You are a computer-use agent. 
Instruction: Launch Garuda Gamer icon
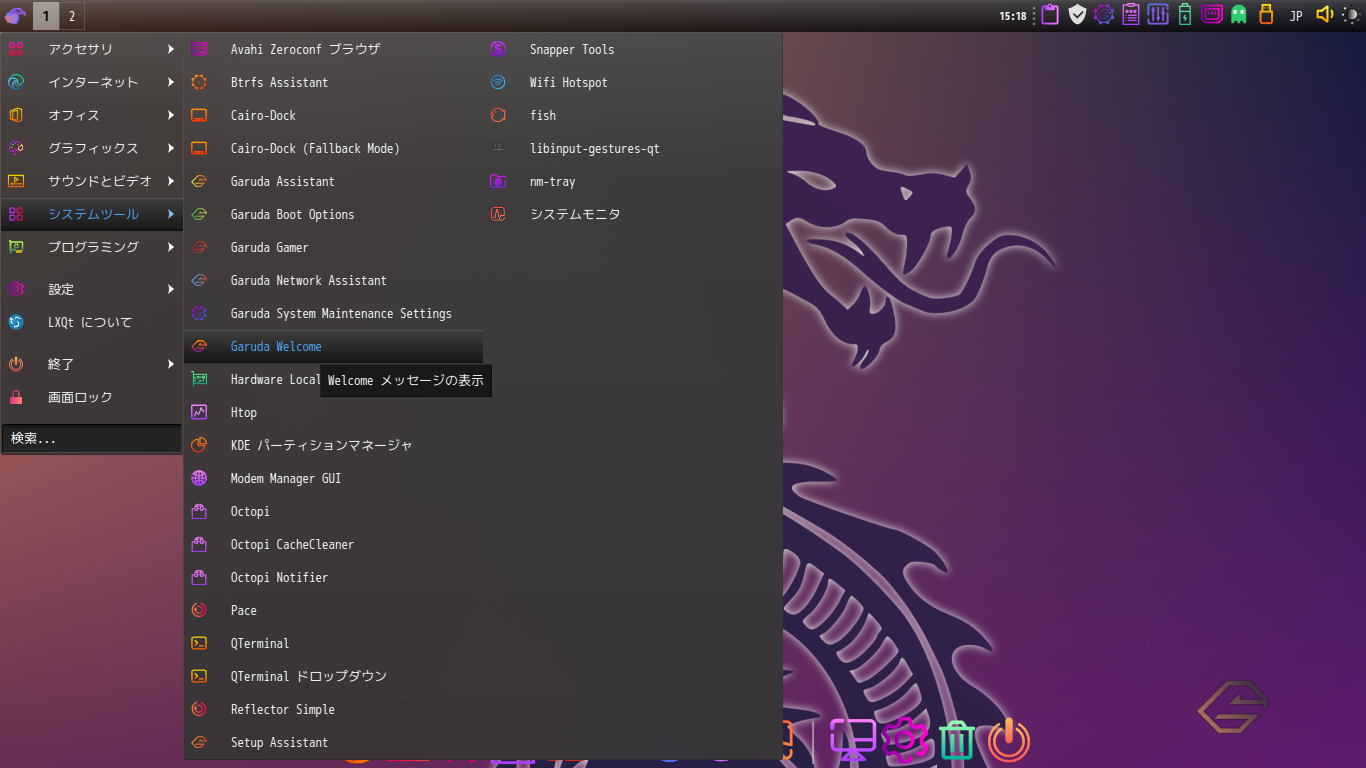point(199,247)
